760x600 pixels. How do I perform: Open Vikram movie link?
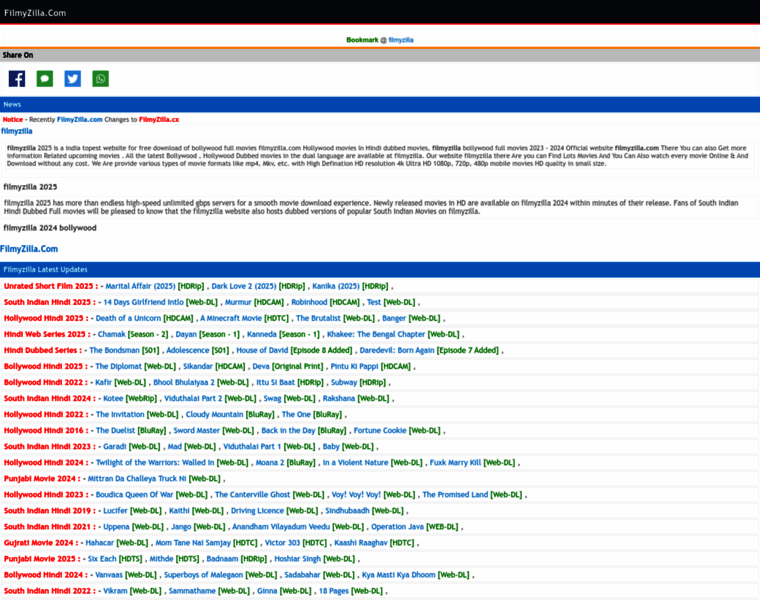pos(115,590)
